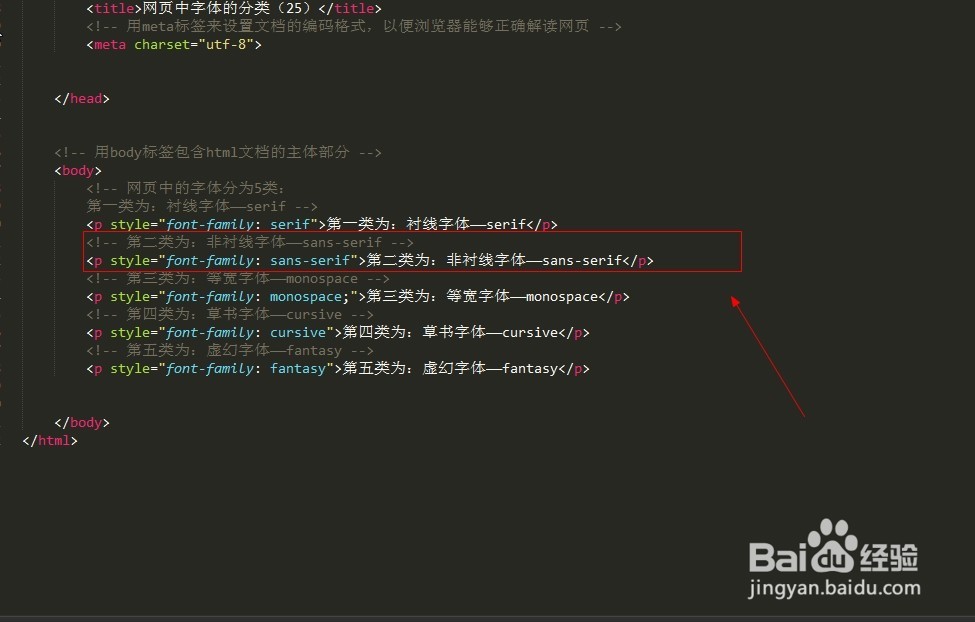Click the paragraph line with font-family: monospace
This screenshot has width=975, height=622.
[358, 297]
